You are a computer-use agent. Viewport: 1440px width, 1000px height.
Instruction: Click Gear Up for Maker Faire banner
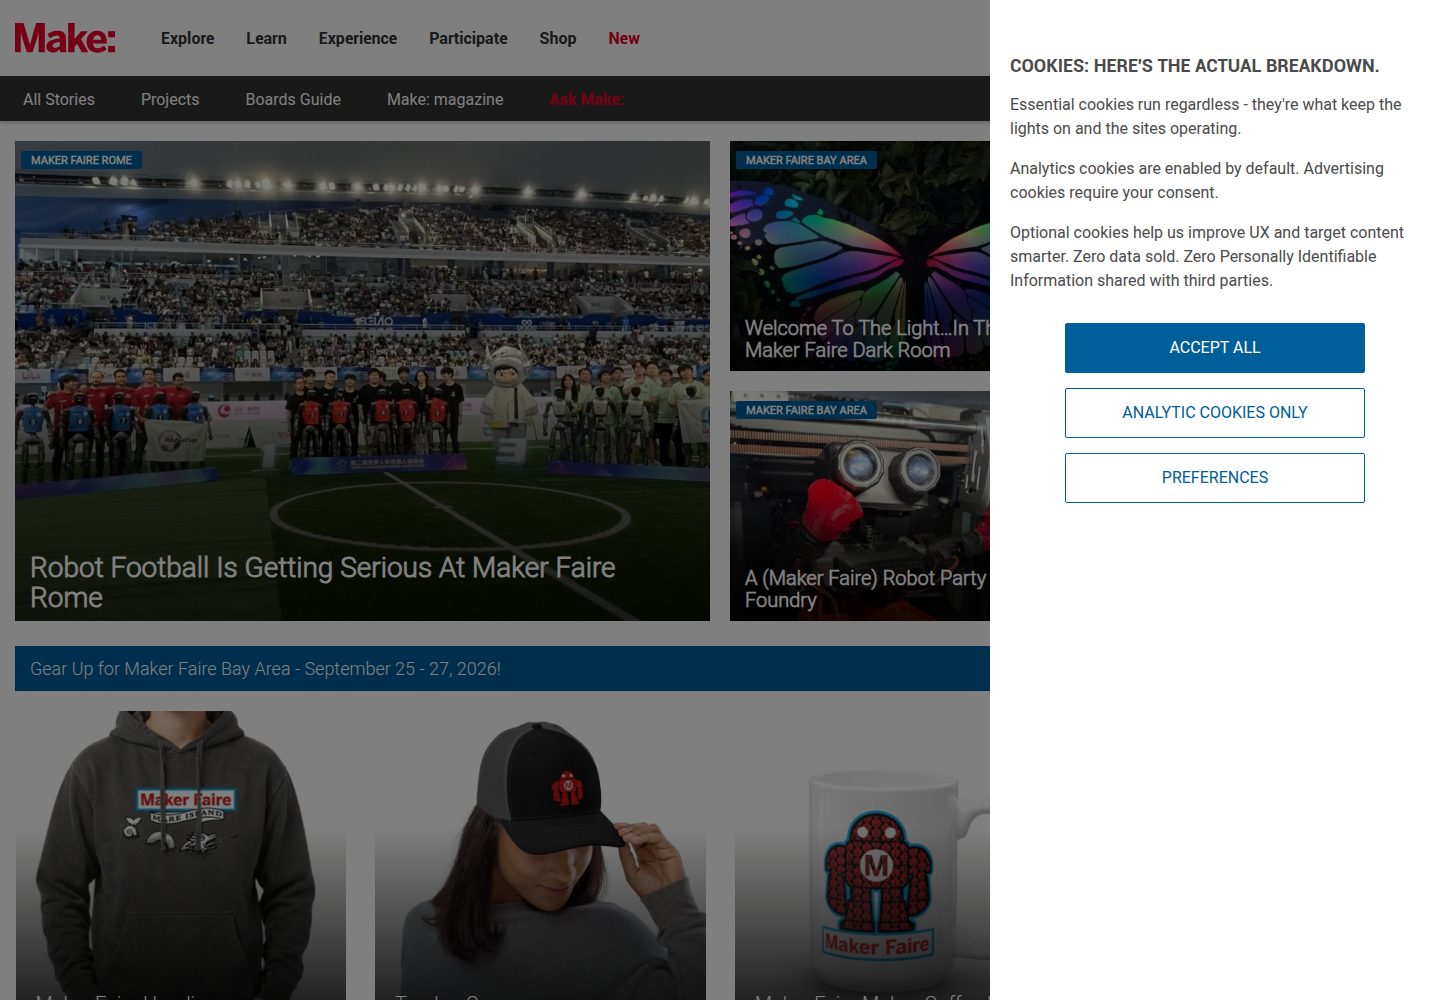coord(502,669)
